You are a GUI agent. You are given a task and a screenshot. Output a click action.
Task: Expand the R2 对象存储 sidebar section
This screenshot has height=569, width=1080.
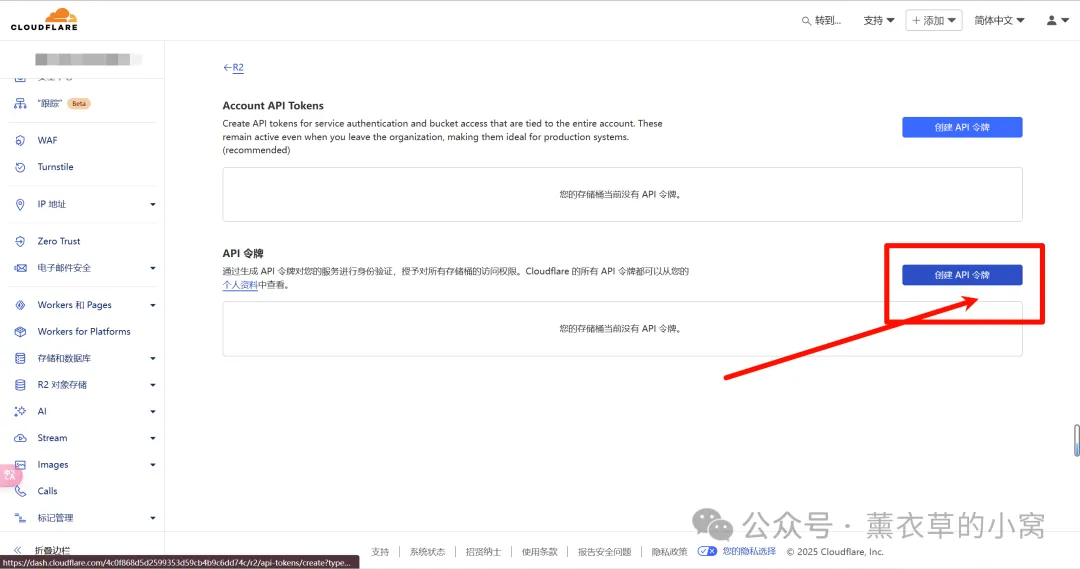click(152, 385)
